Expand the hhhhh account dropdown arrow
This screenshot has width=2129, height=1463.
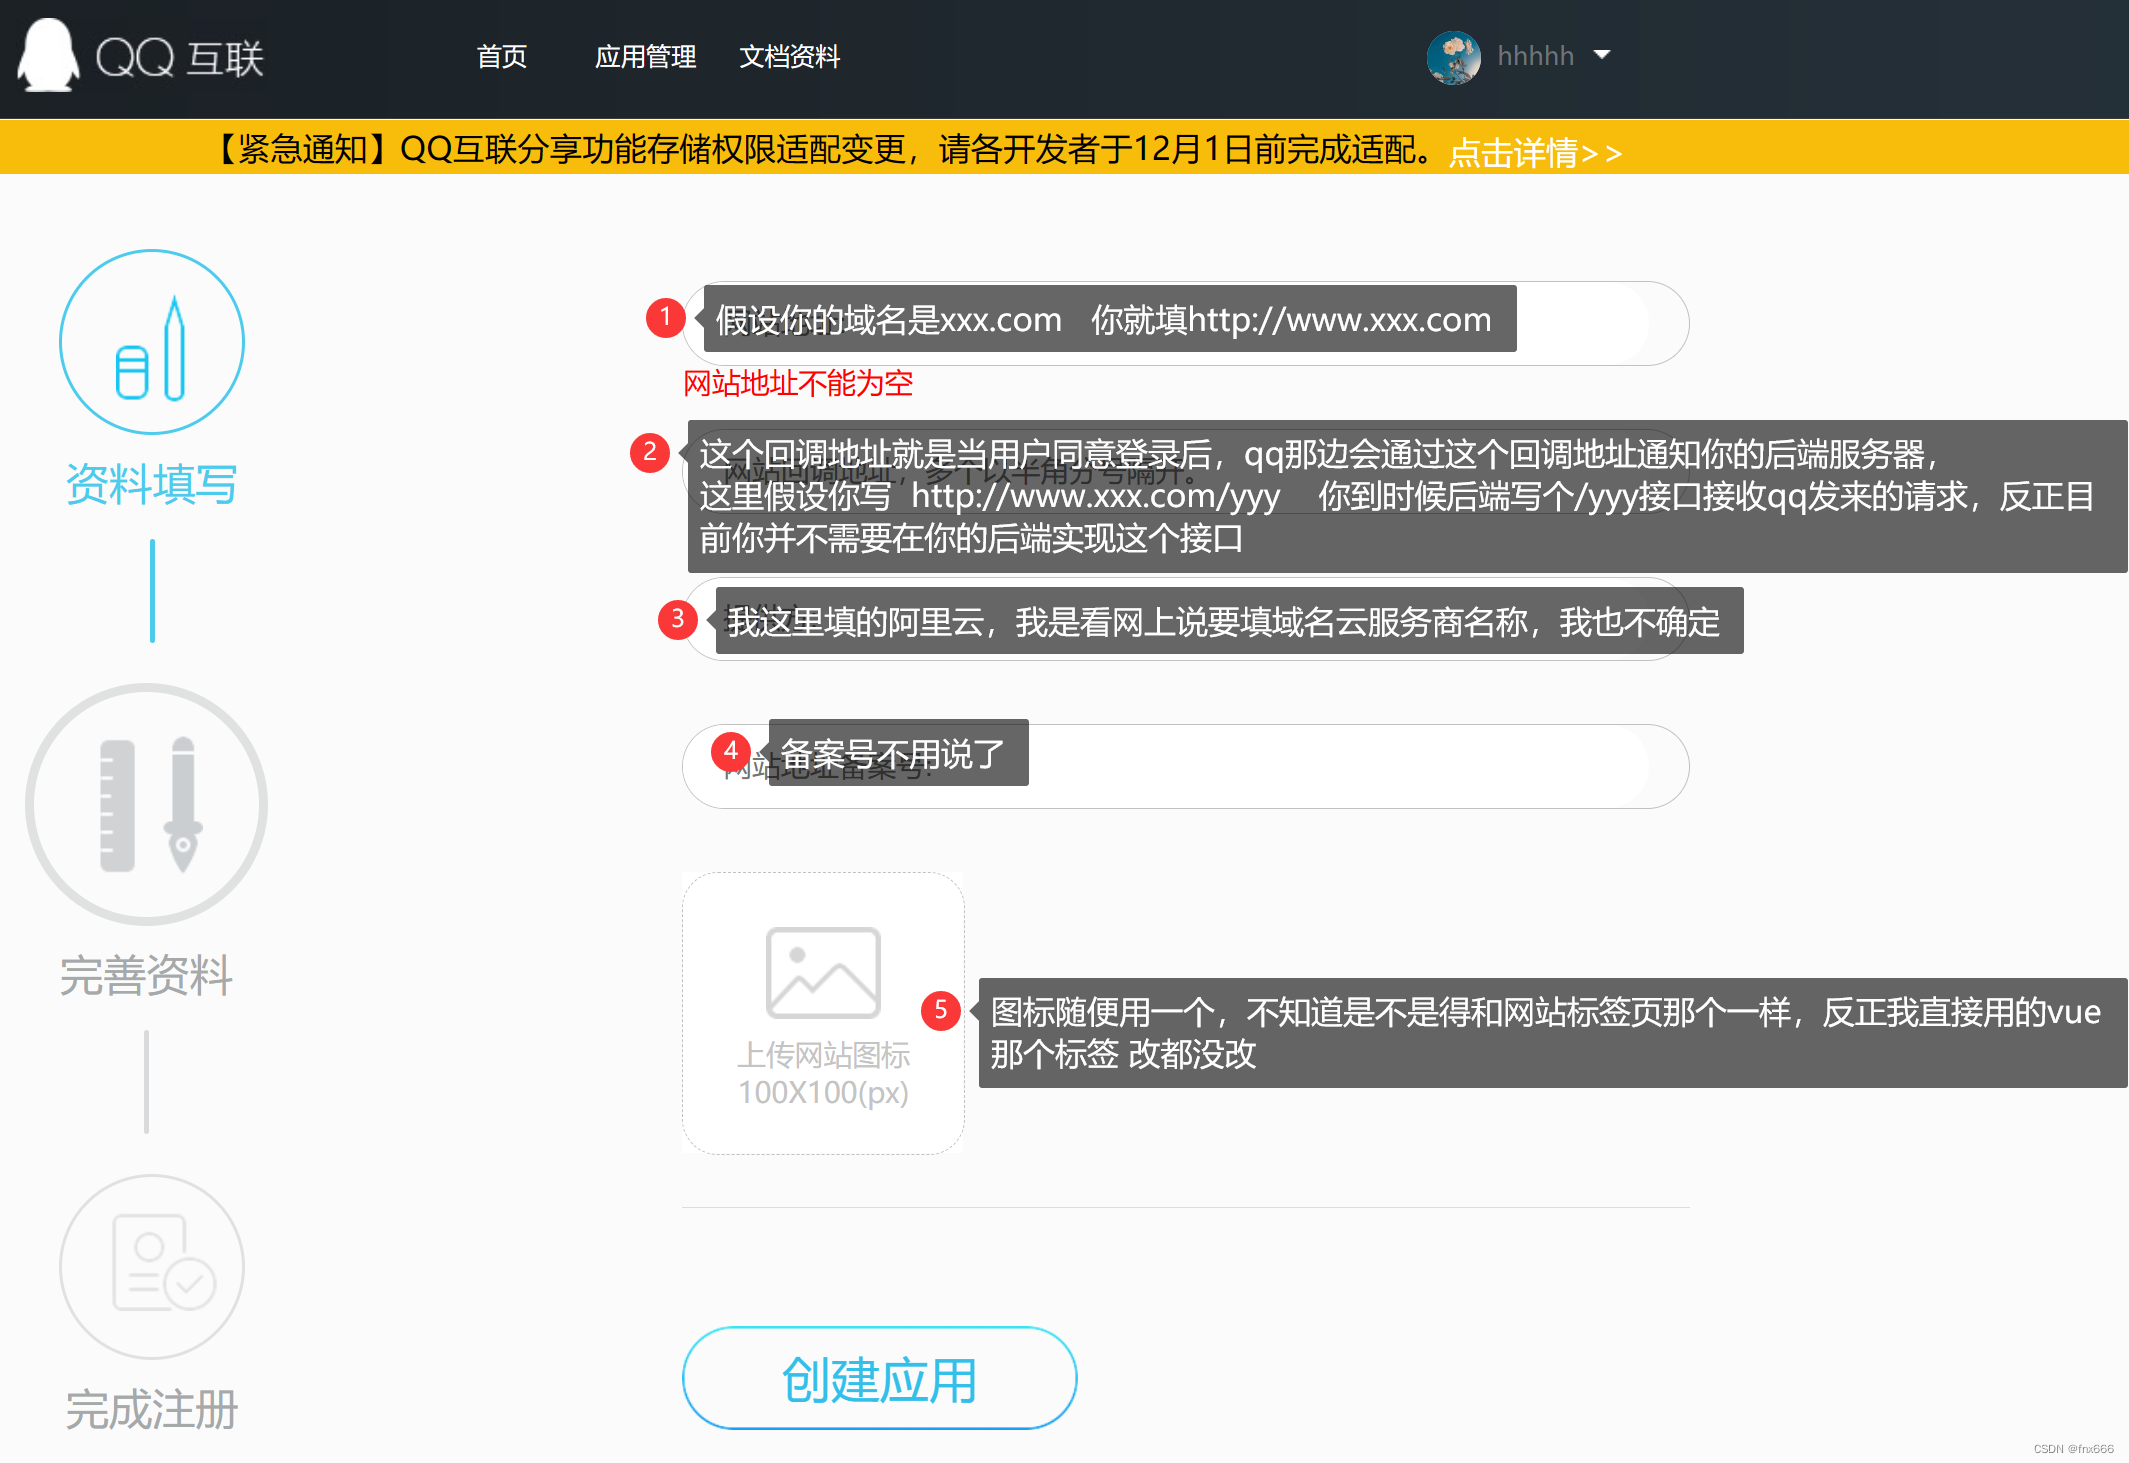point(1602,55)
